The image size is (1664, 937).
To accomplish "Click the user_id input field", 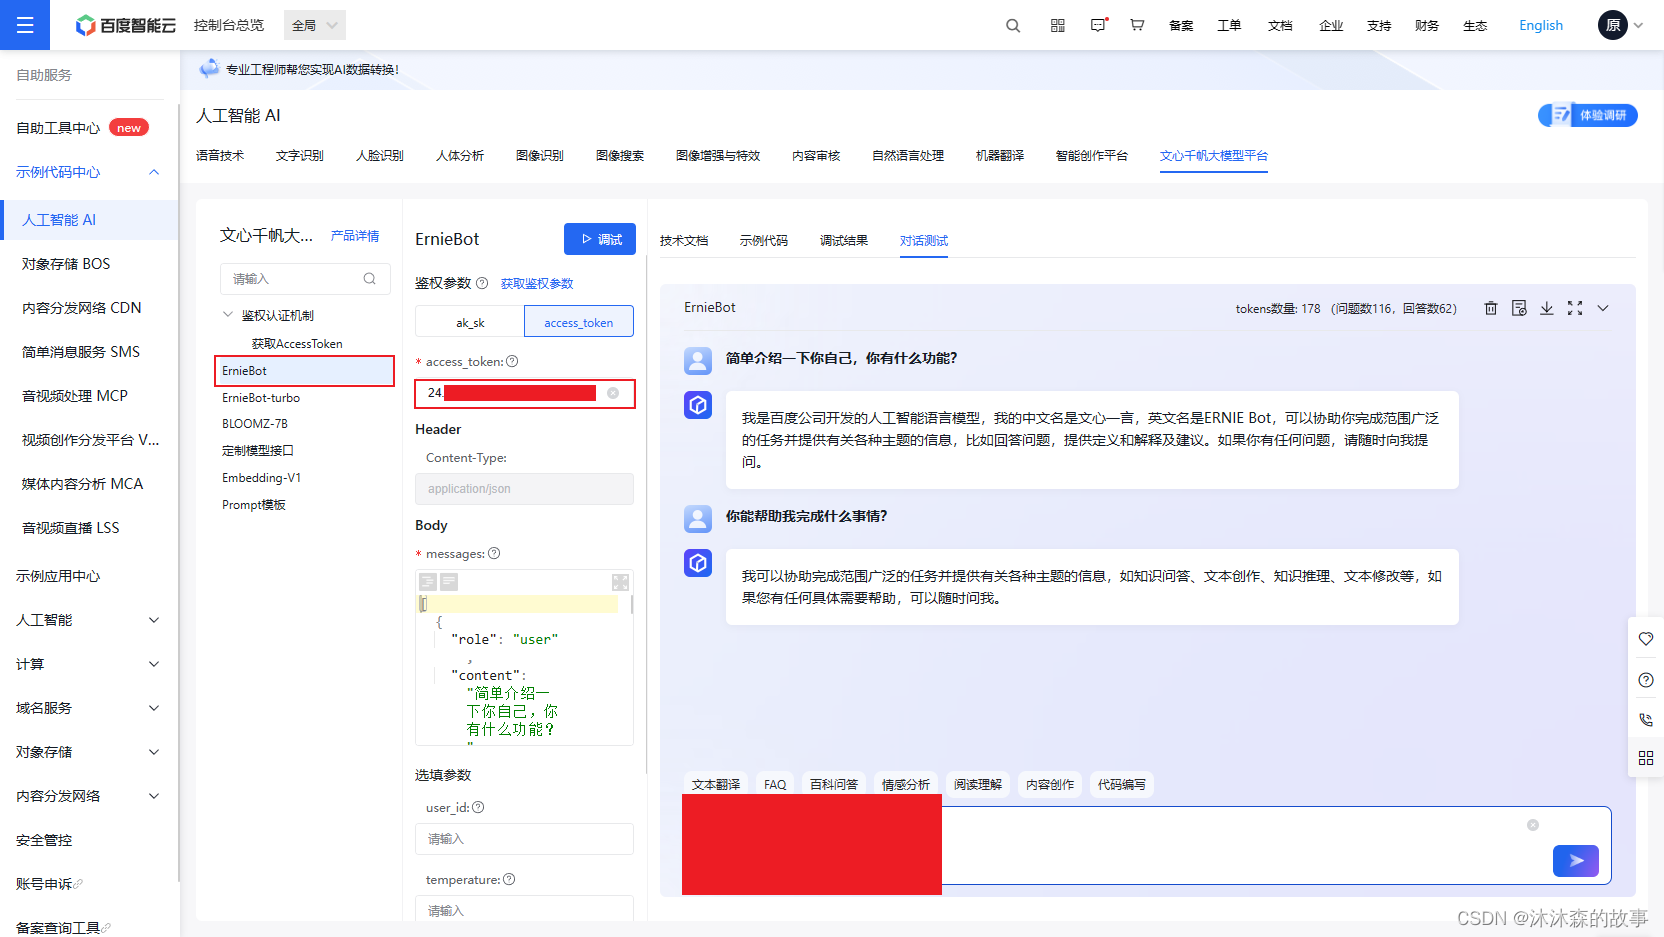I will point(524,839).
